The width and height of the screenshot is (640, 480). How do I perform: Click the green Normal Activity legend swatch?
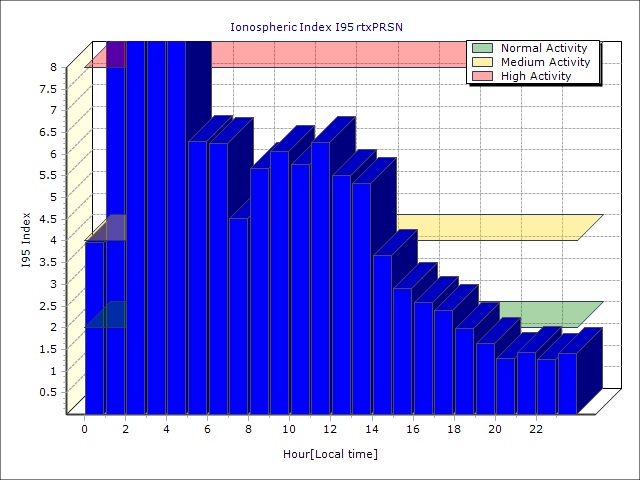tap(482, 48)
